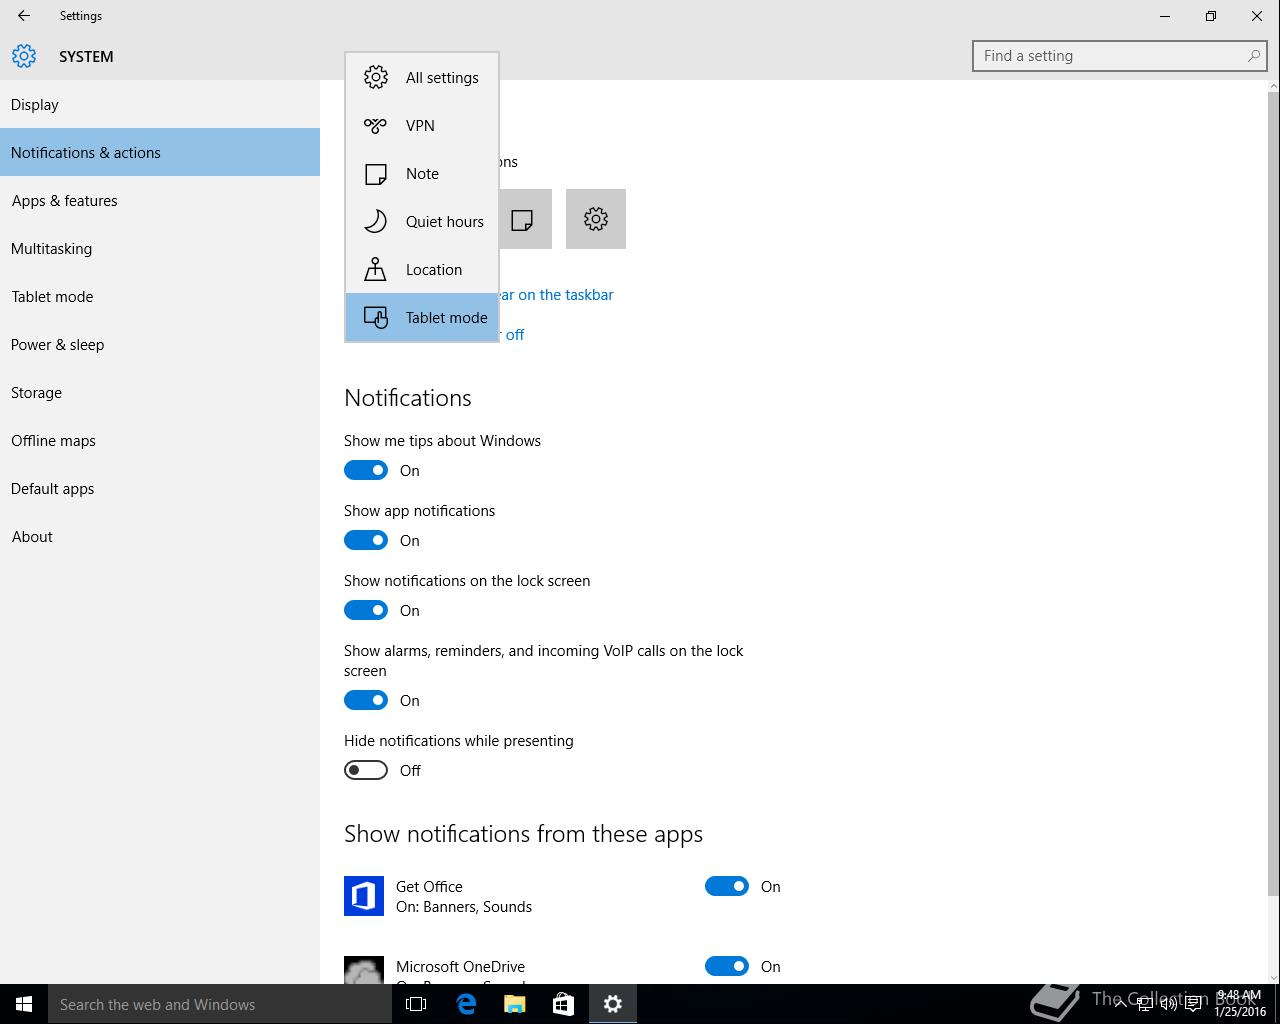Screen dimensions: 1280x1024
Task: Click the volume speaker tray icon
Action: [1169, 1004]
